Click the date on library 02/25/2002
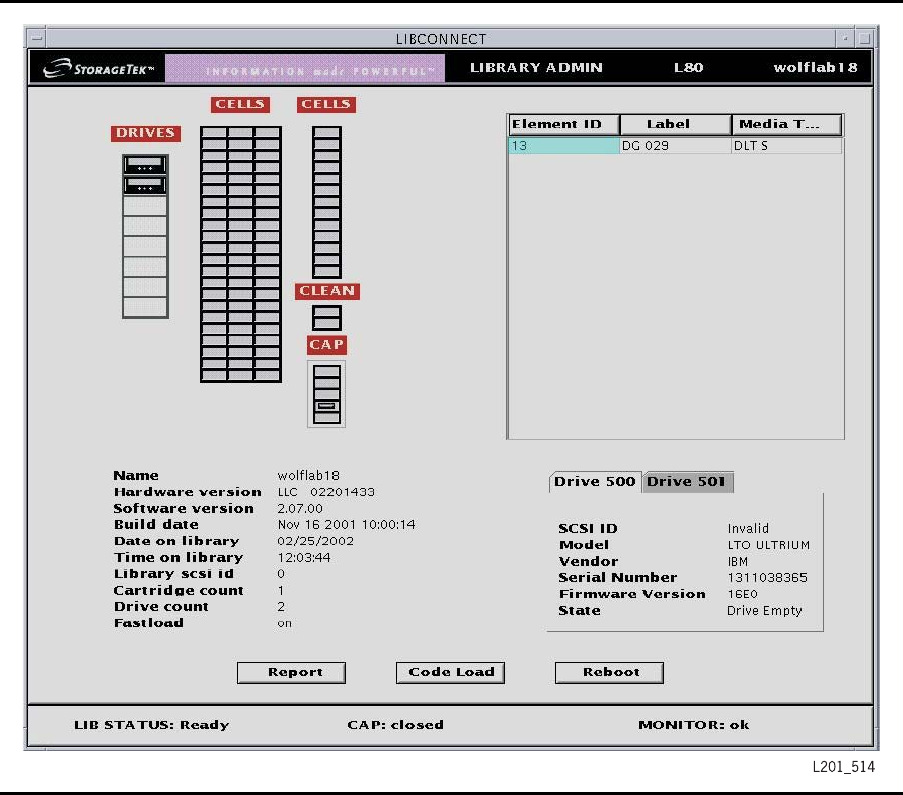903x795 pixels. [316, 542]
